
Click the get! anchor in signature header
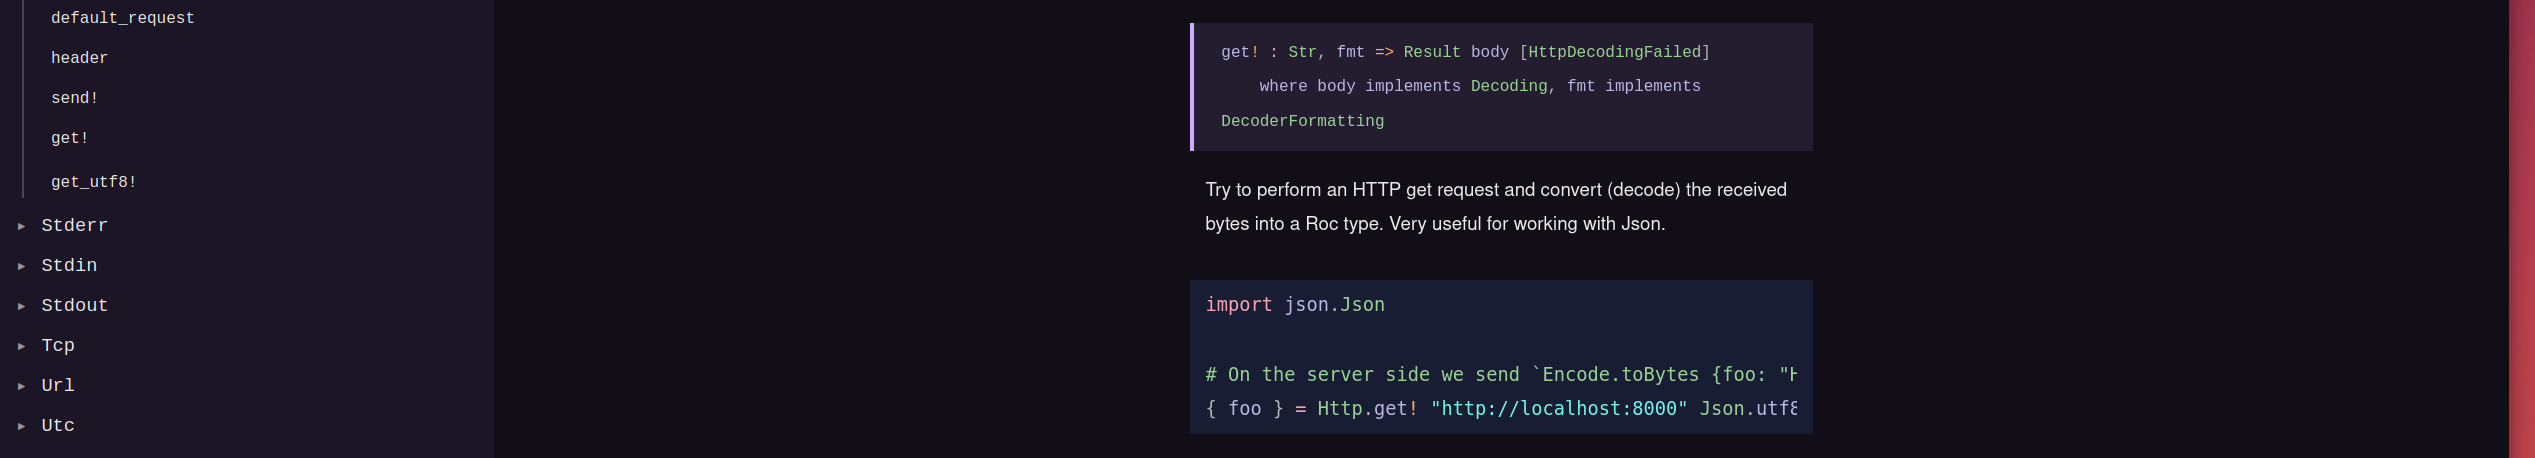point(1240,52)
